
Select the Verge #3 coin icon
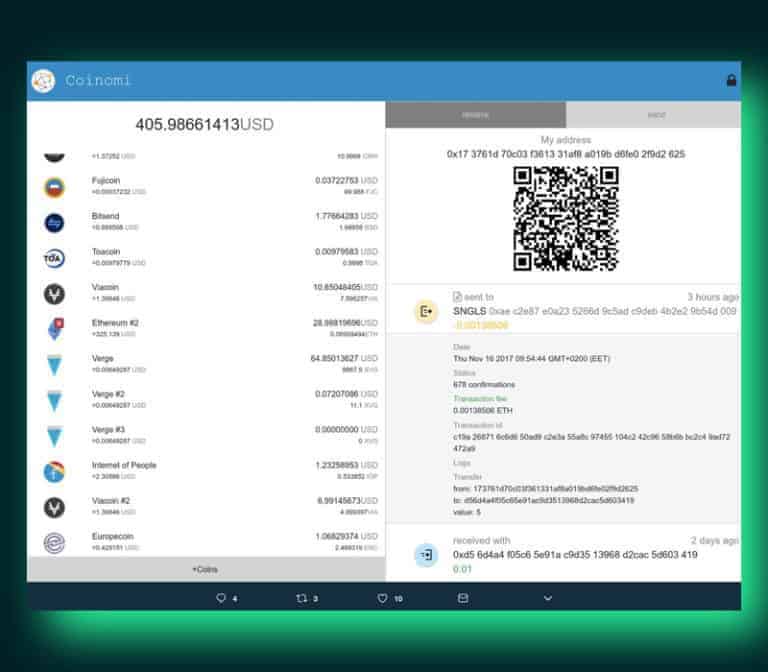click(x=54, y=436)
